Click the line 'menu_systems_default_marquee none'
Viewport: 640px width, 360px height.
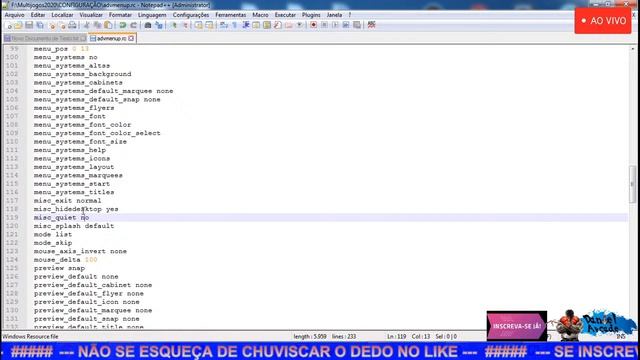[103, 91]
